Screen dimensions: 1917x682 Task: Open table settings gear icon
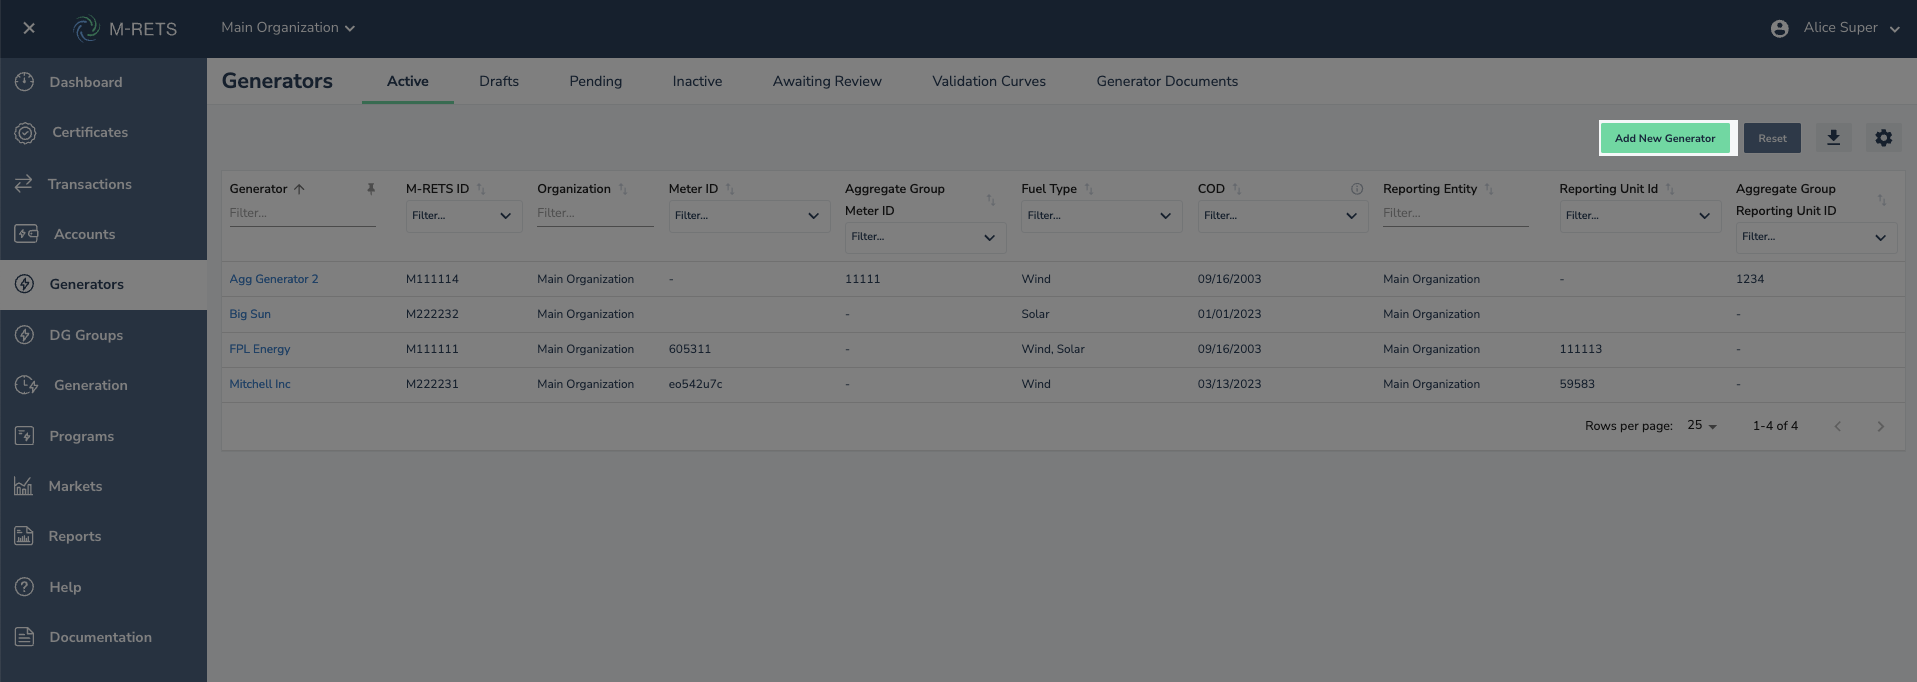(1884, 138)
